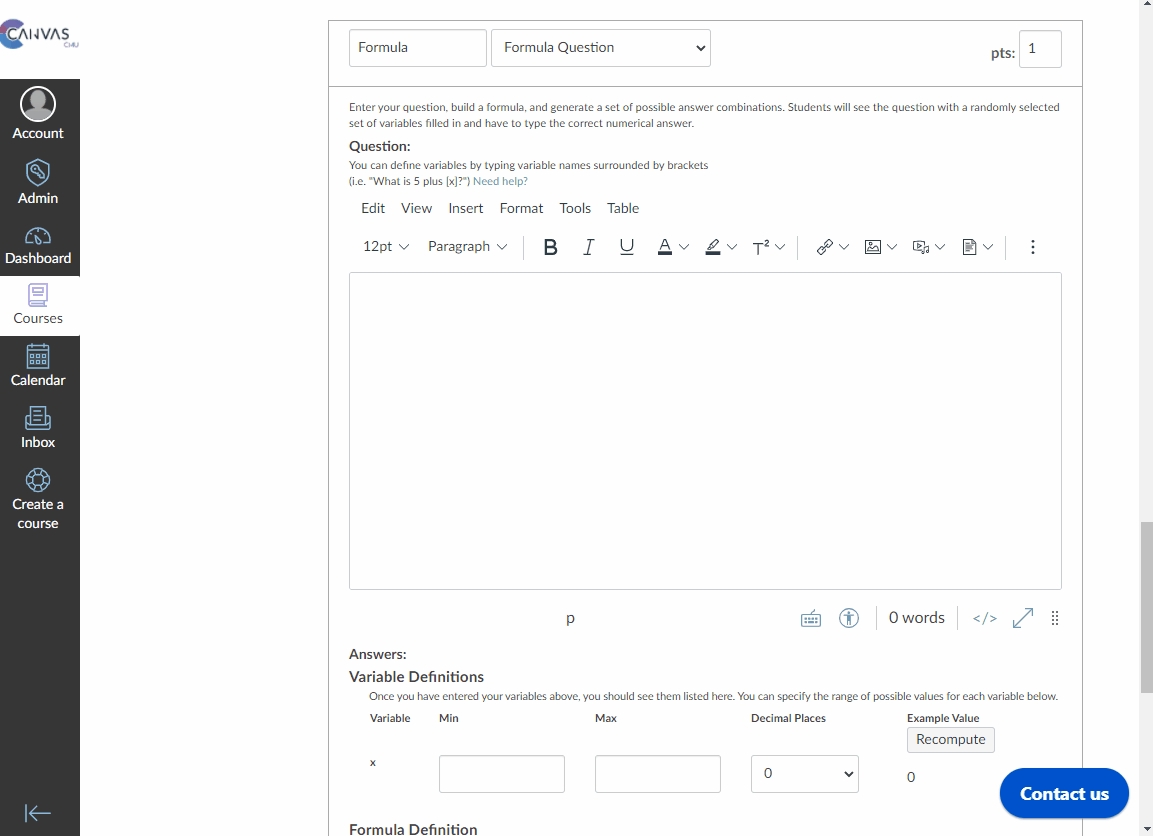The image size is (1153, 836).
Task: Click the Recompute button
Action: pyautogui.click(x=950, y=740)
